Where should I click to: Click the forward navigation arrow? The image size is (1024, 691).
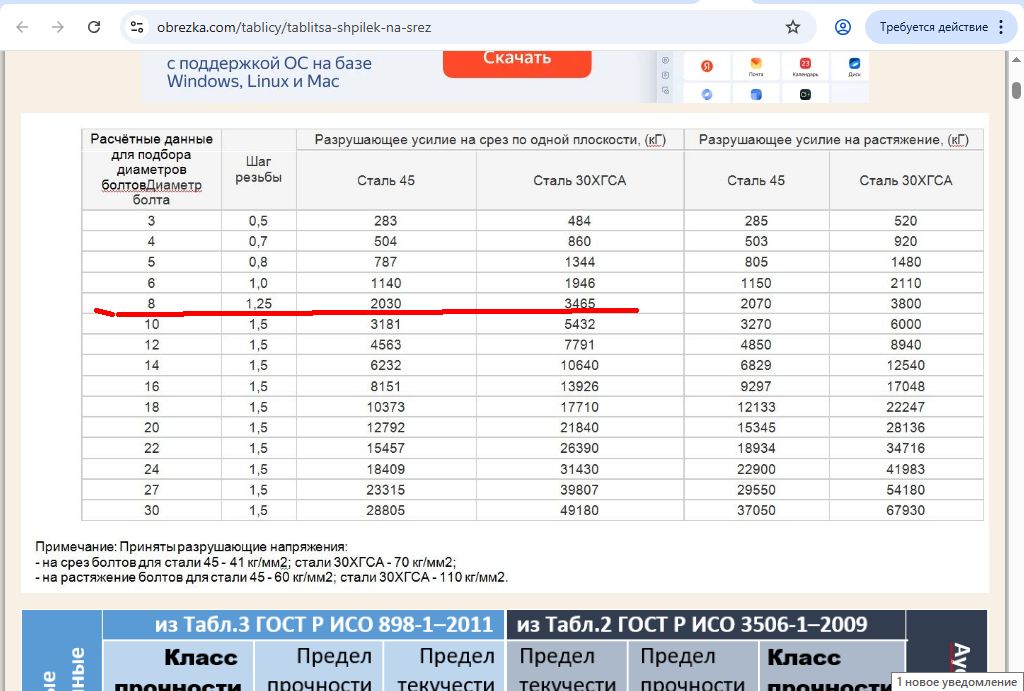(58, 27)
